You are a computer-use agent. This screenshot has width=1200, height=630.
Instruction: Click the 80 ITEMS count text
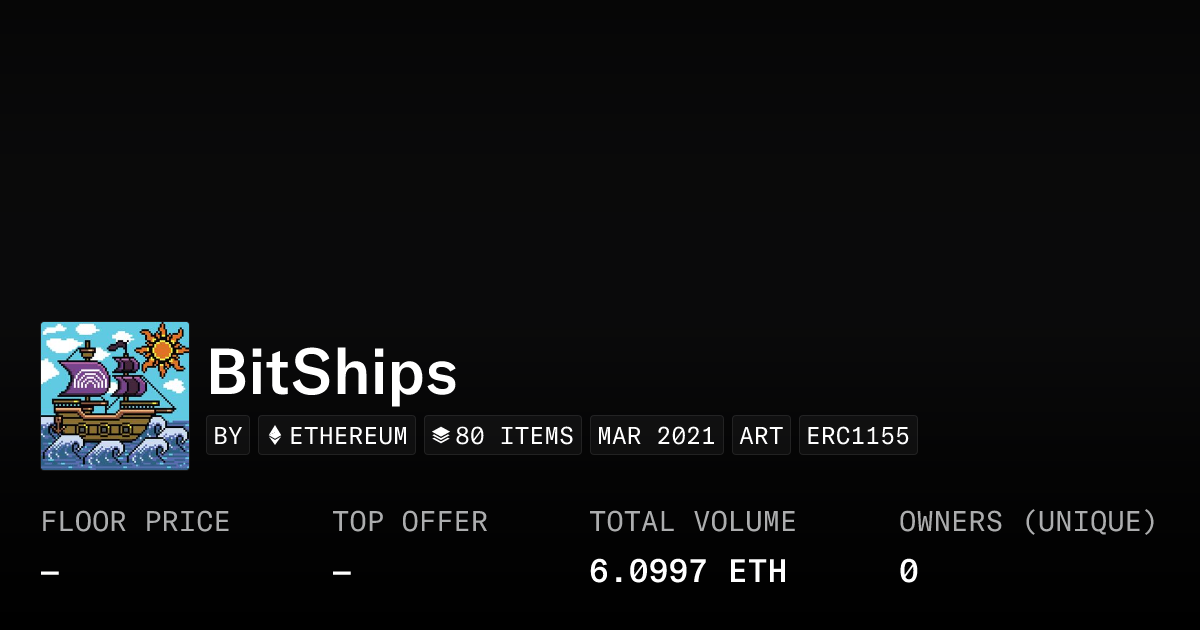(x=514, y=436)
